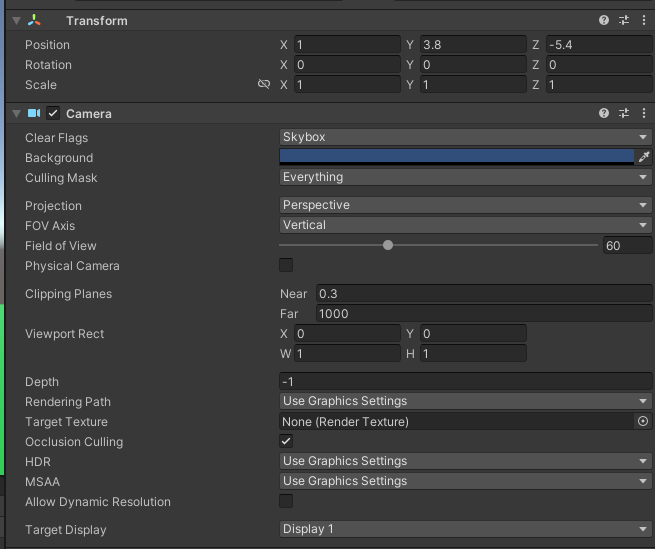This screenshot has width=655, height=549.
Task: Collapse the Camera component foldout
Action: tap(16, 113)
